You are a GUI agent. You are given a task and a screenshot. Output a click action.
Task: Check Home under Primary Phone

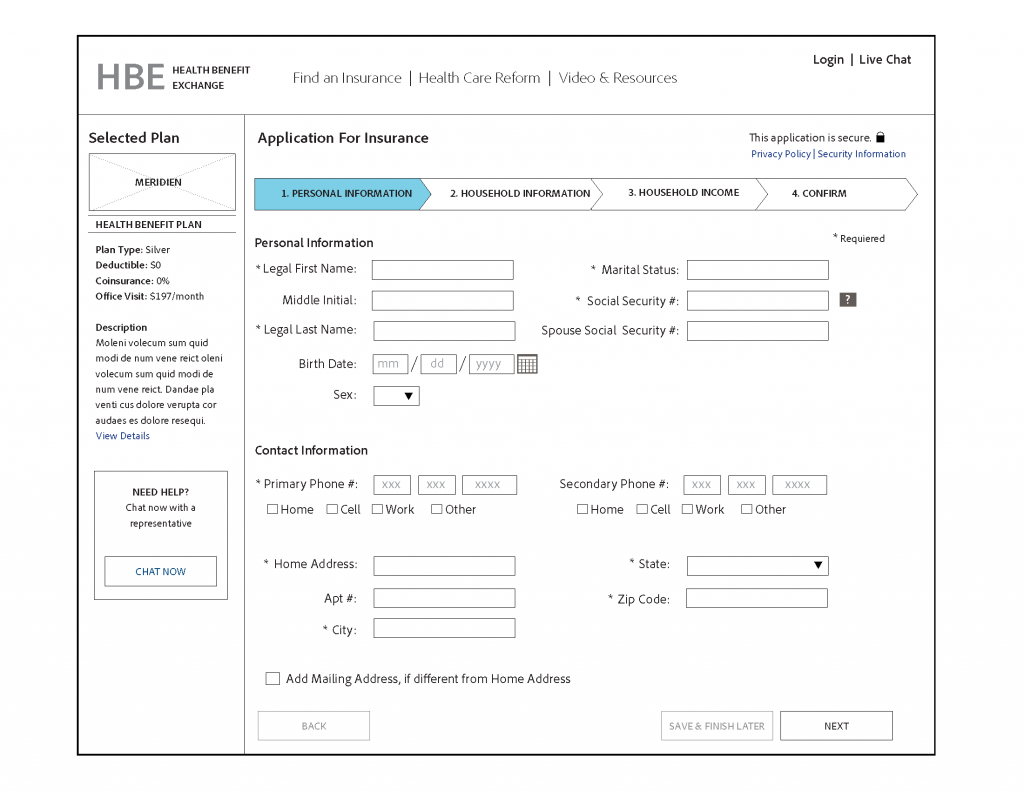(x=272, y=509)
